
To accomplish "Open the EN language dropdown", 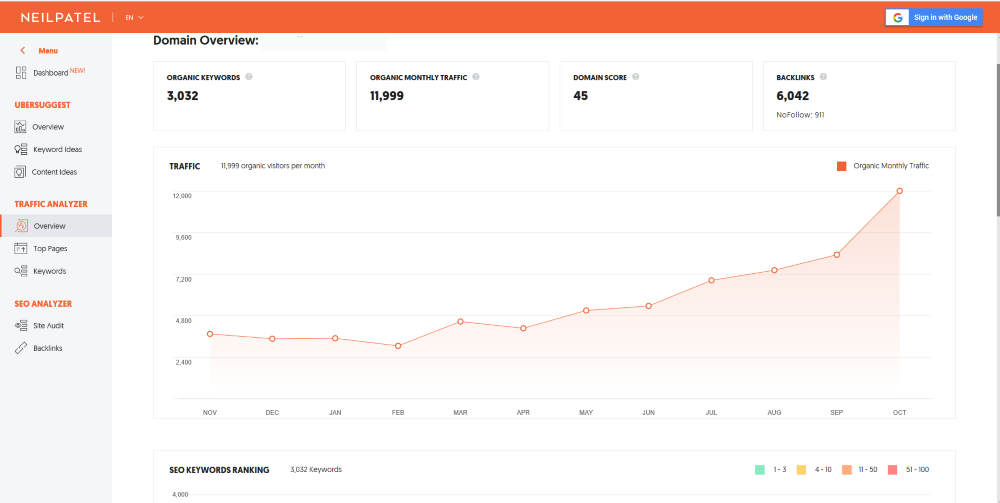I will pos(135,18).
